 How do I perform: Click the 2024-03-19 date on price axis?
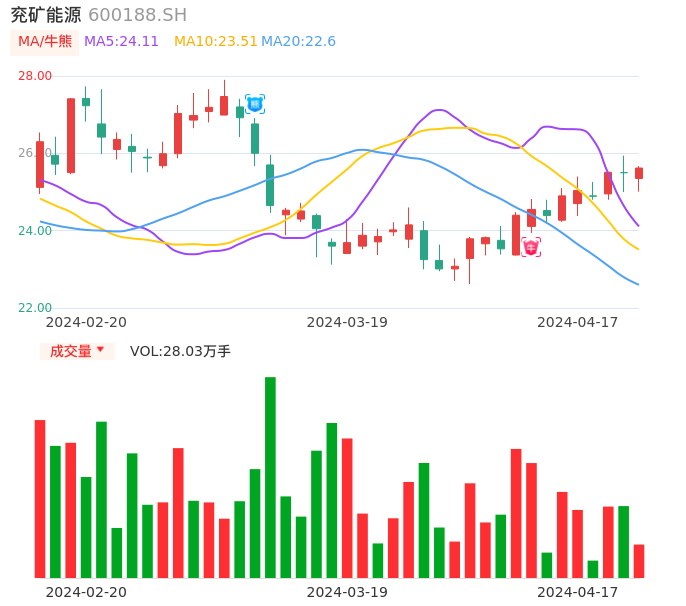[x=347, y=322]
